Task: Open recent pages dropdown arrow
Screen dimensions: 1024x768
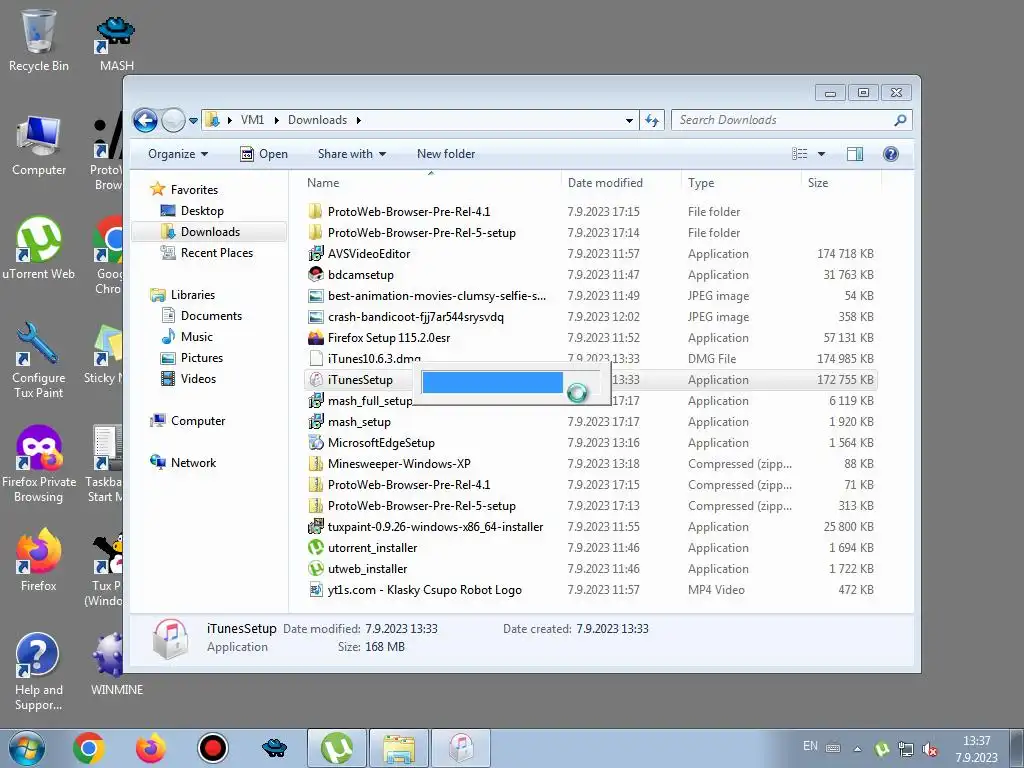Action: [x=193, y=121]
